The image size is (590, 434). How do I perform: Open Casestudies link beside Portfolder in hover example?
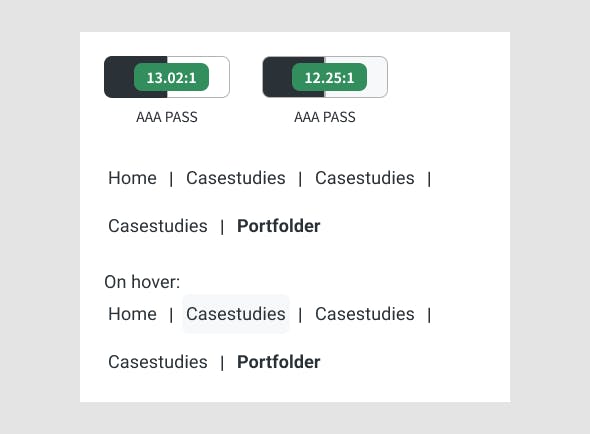(x=158, y=362)
